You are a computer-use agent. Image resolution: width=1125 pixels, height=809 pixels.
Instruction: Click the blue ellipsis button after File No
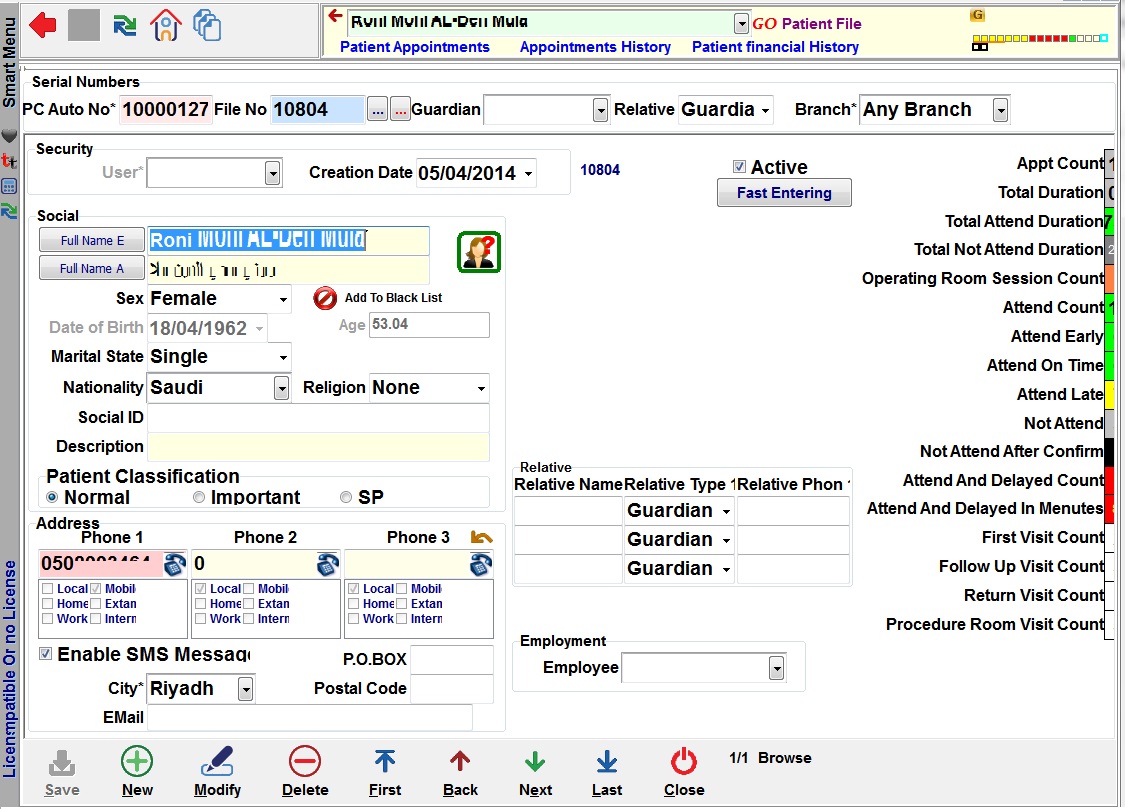(x=377, y=110)
